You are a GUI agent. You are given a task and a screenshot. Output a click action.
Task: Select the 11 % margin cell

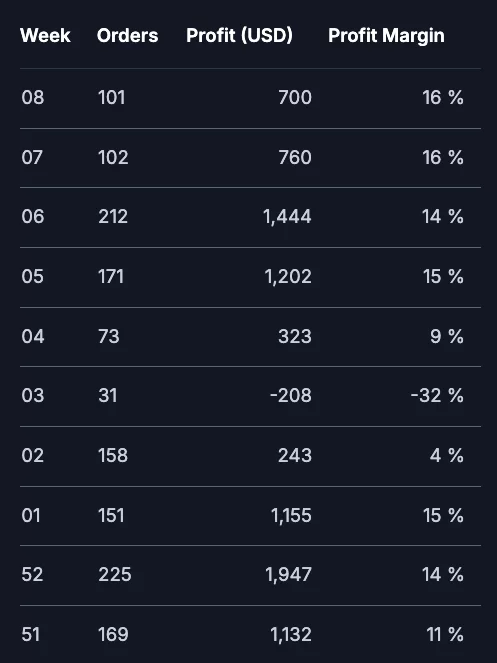pos(445,635)
